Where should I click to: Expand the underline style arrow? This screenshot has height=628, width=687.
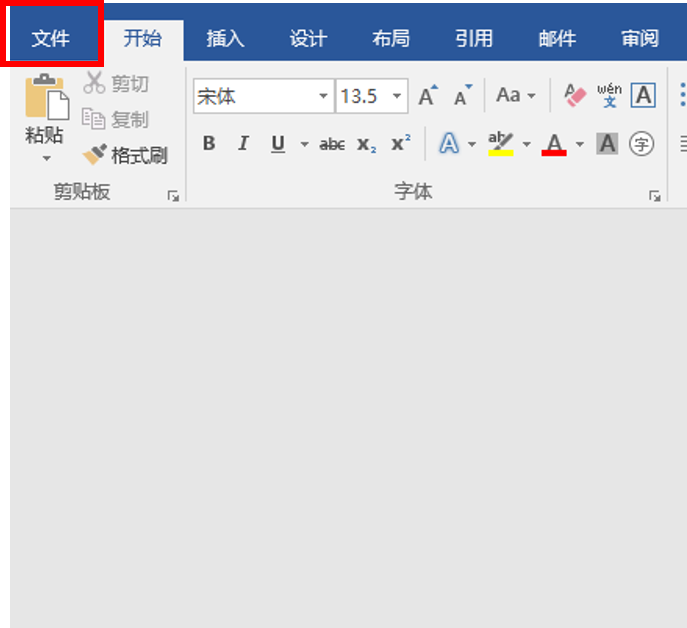[x=305, y=144]
